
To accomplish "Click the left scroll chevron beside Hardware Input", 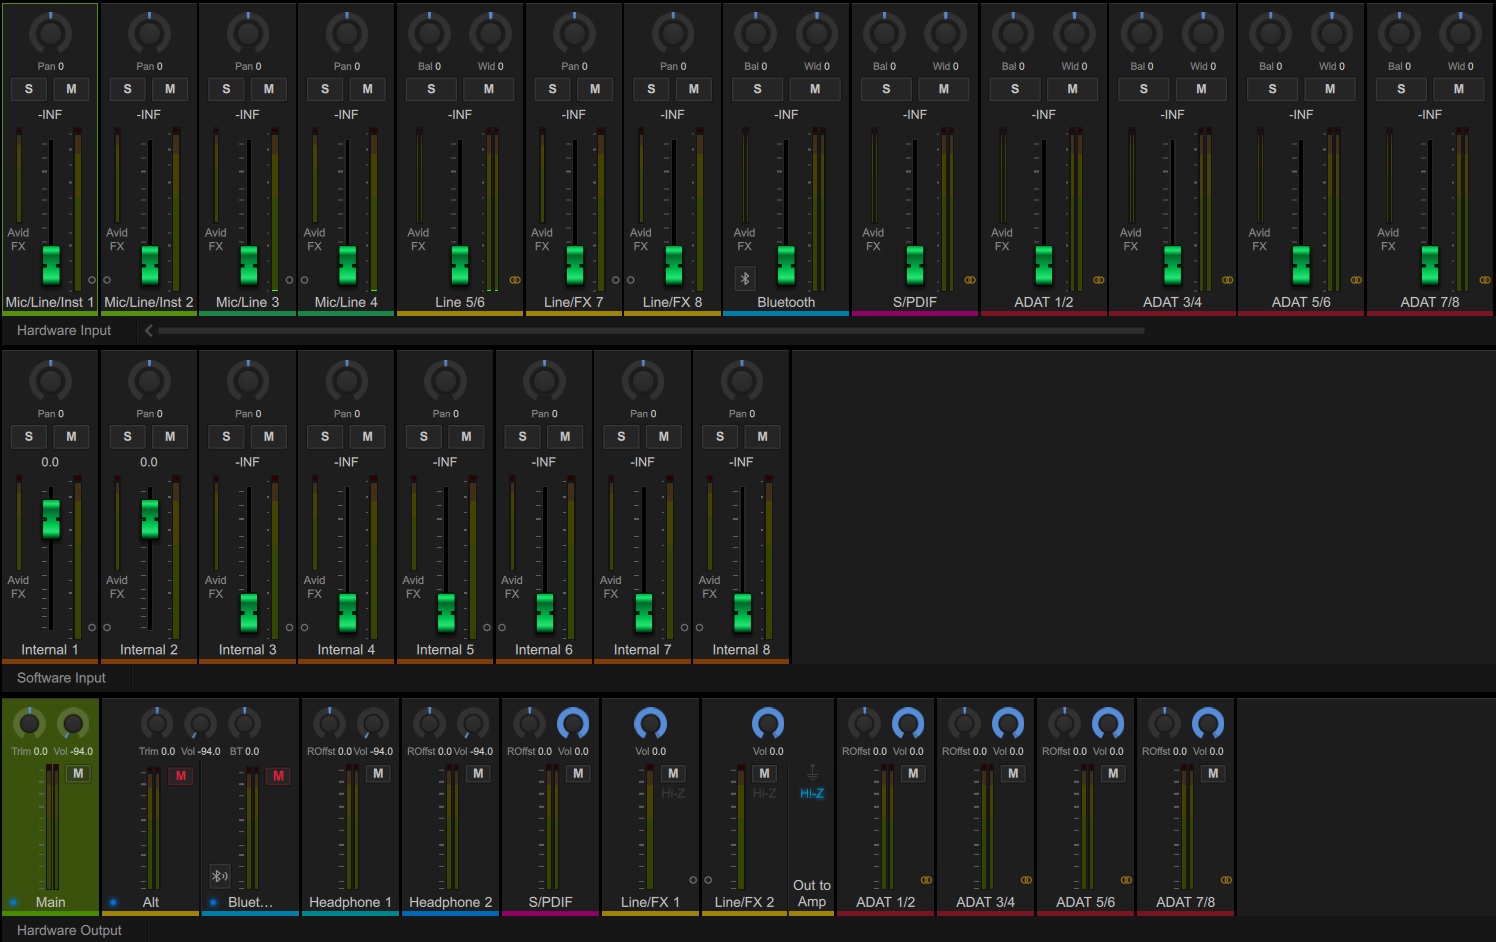I will coord(148,330).
